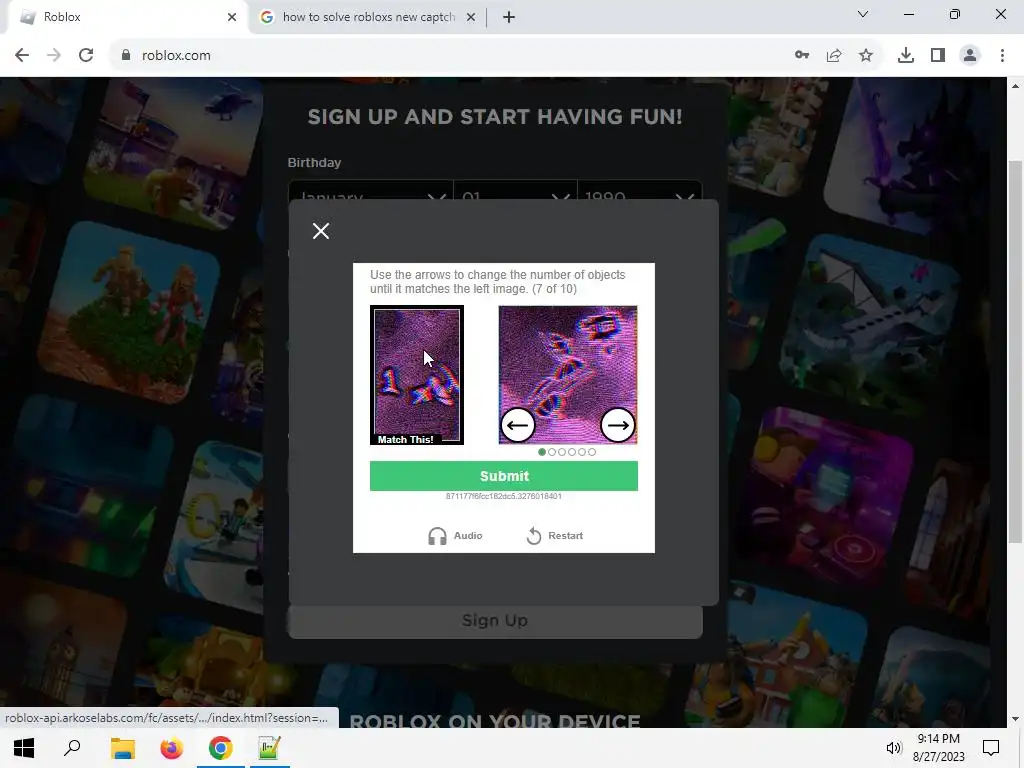The height and width of the screenshot is (768, 1024).
Task: Toggle Chrome side panel
Action: coord(938,56)
